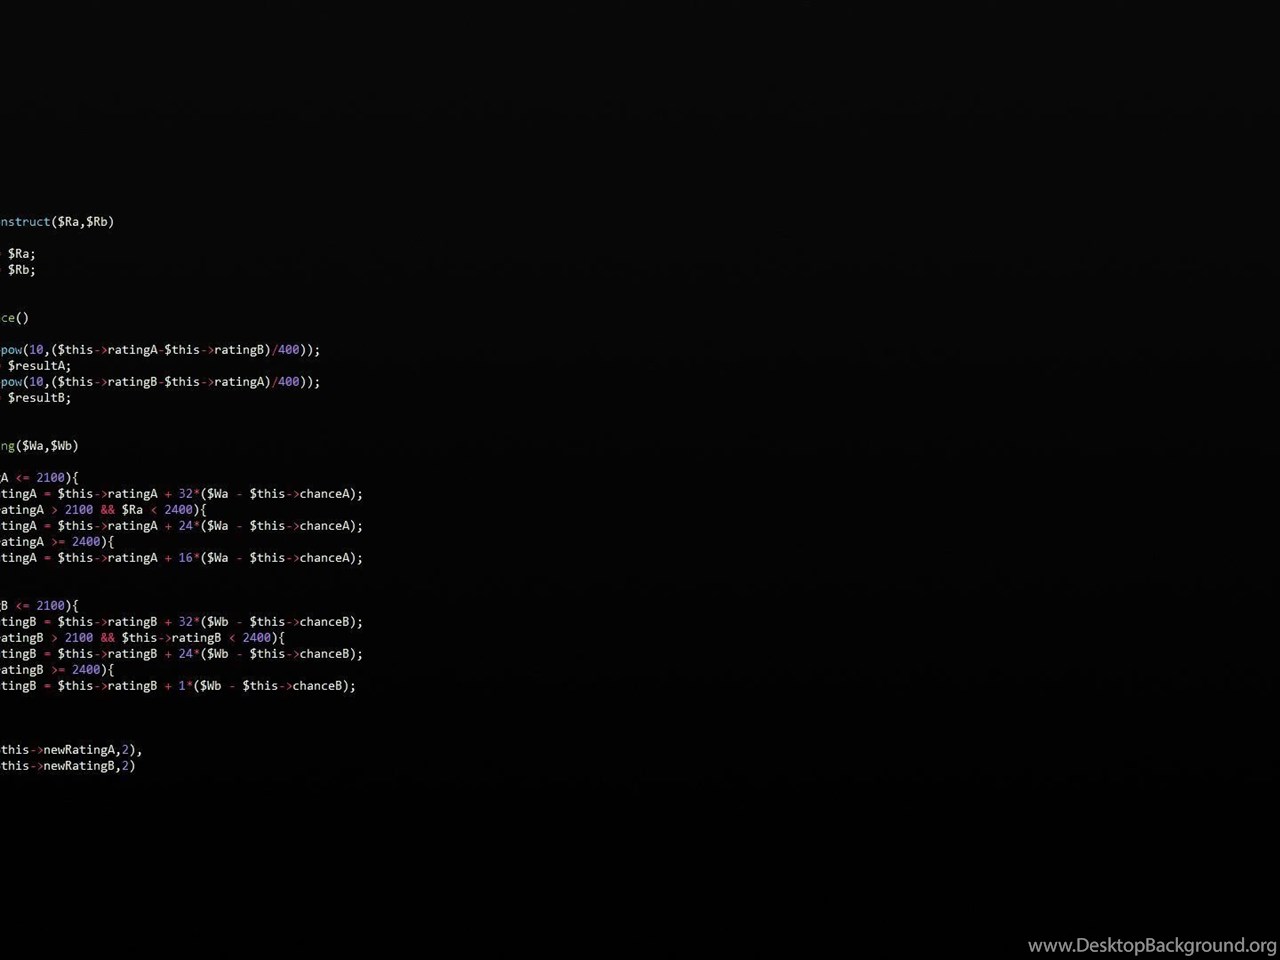
Task: Click 'atingB > 2100 && $this->ratingB < 2400' line
Action: [142, 638]
